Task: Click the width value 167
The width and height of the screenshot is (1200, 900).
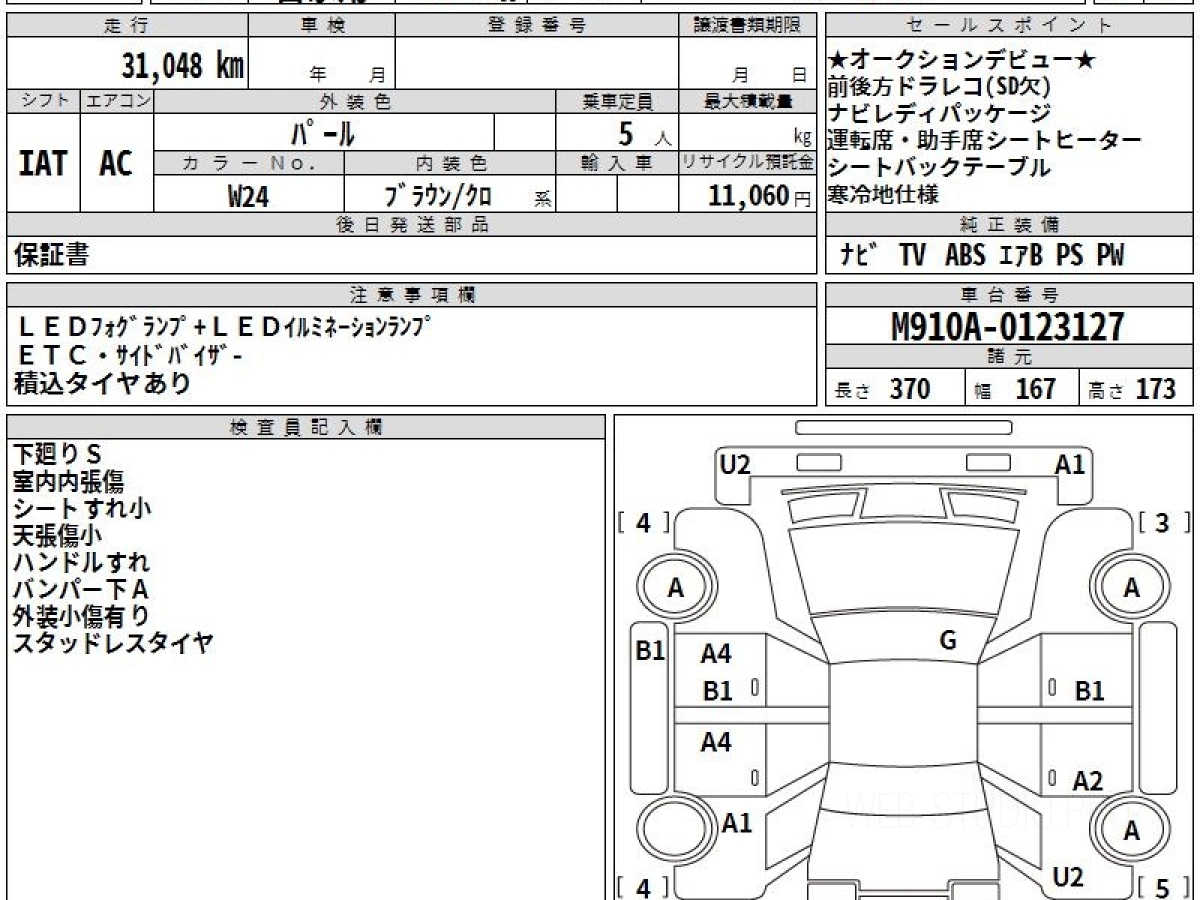Action: coord(1036,389)
